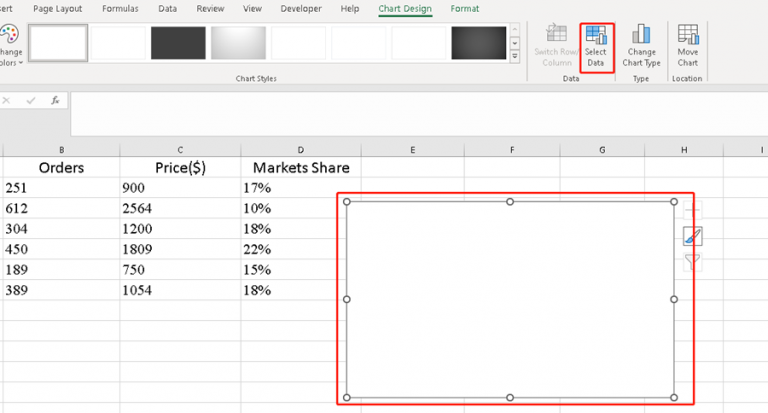Click the Insert Function fx icon
768x413 pixels.
pyautogui.click(x=55, y=100)
